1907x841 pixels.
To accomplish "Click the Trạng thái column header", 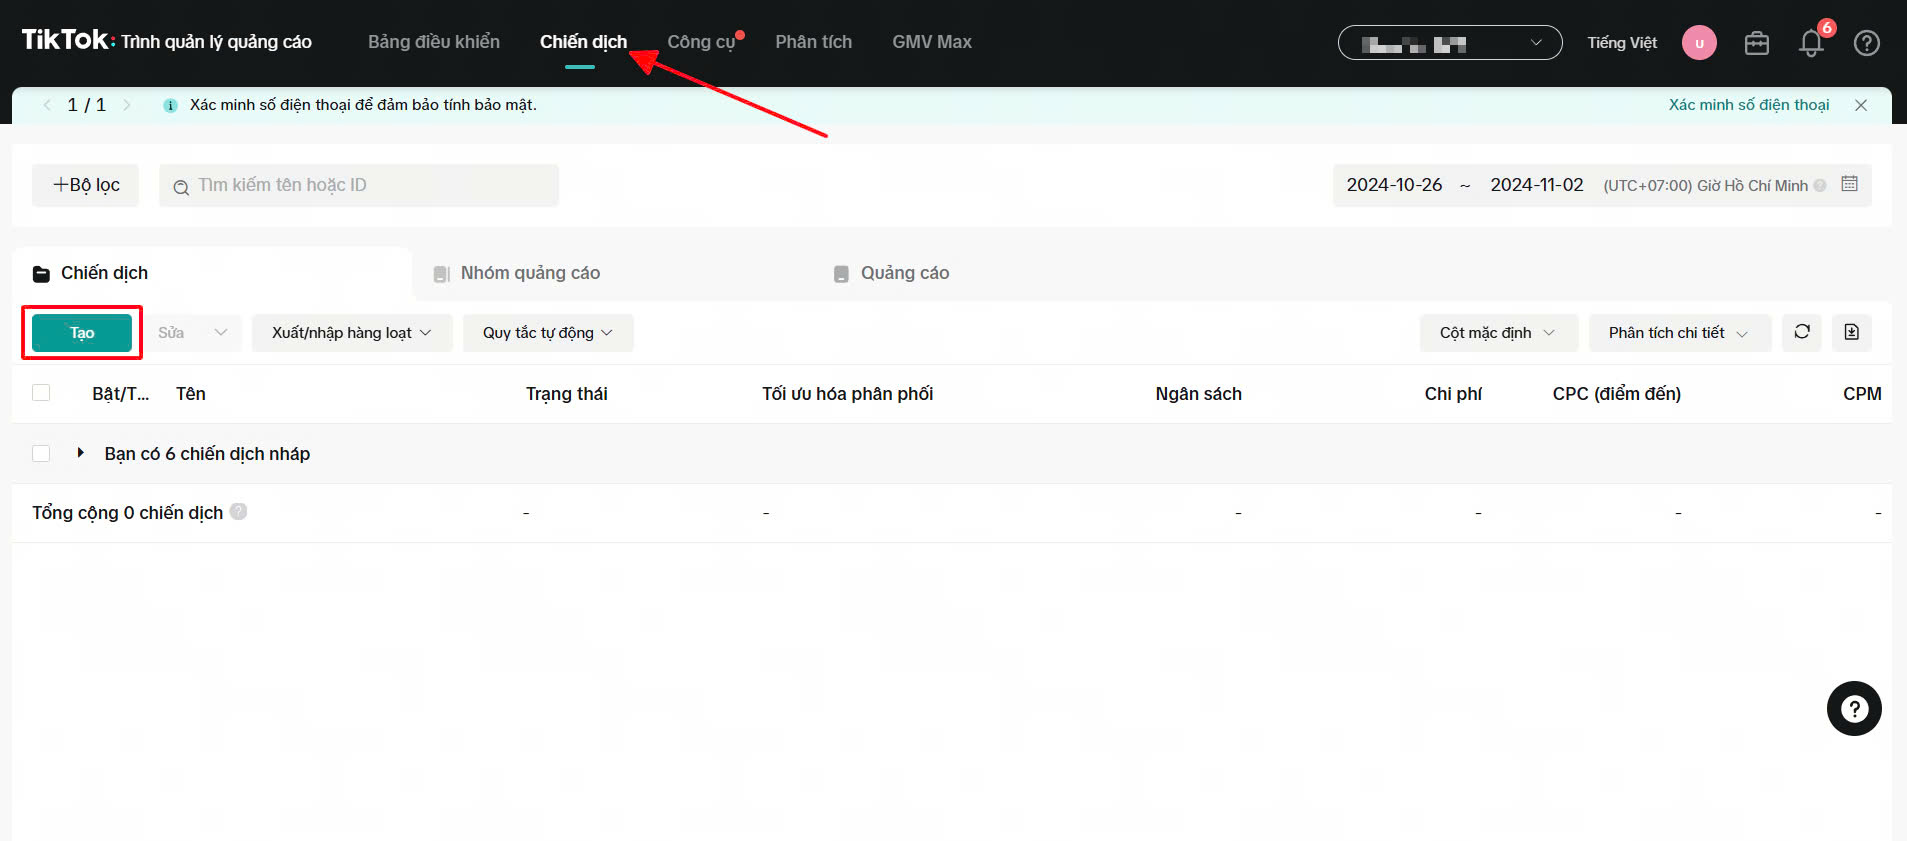I will [x=567, y=394].
